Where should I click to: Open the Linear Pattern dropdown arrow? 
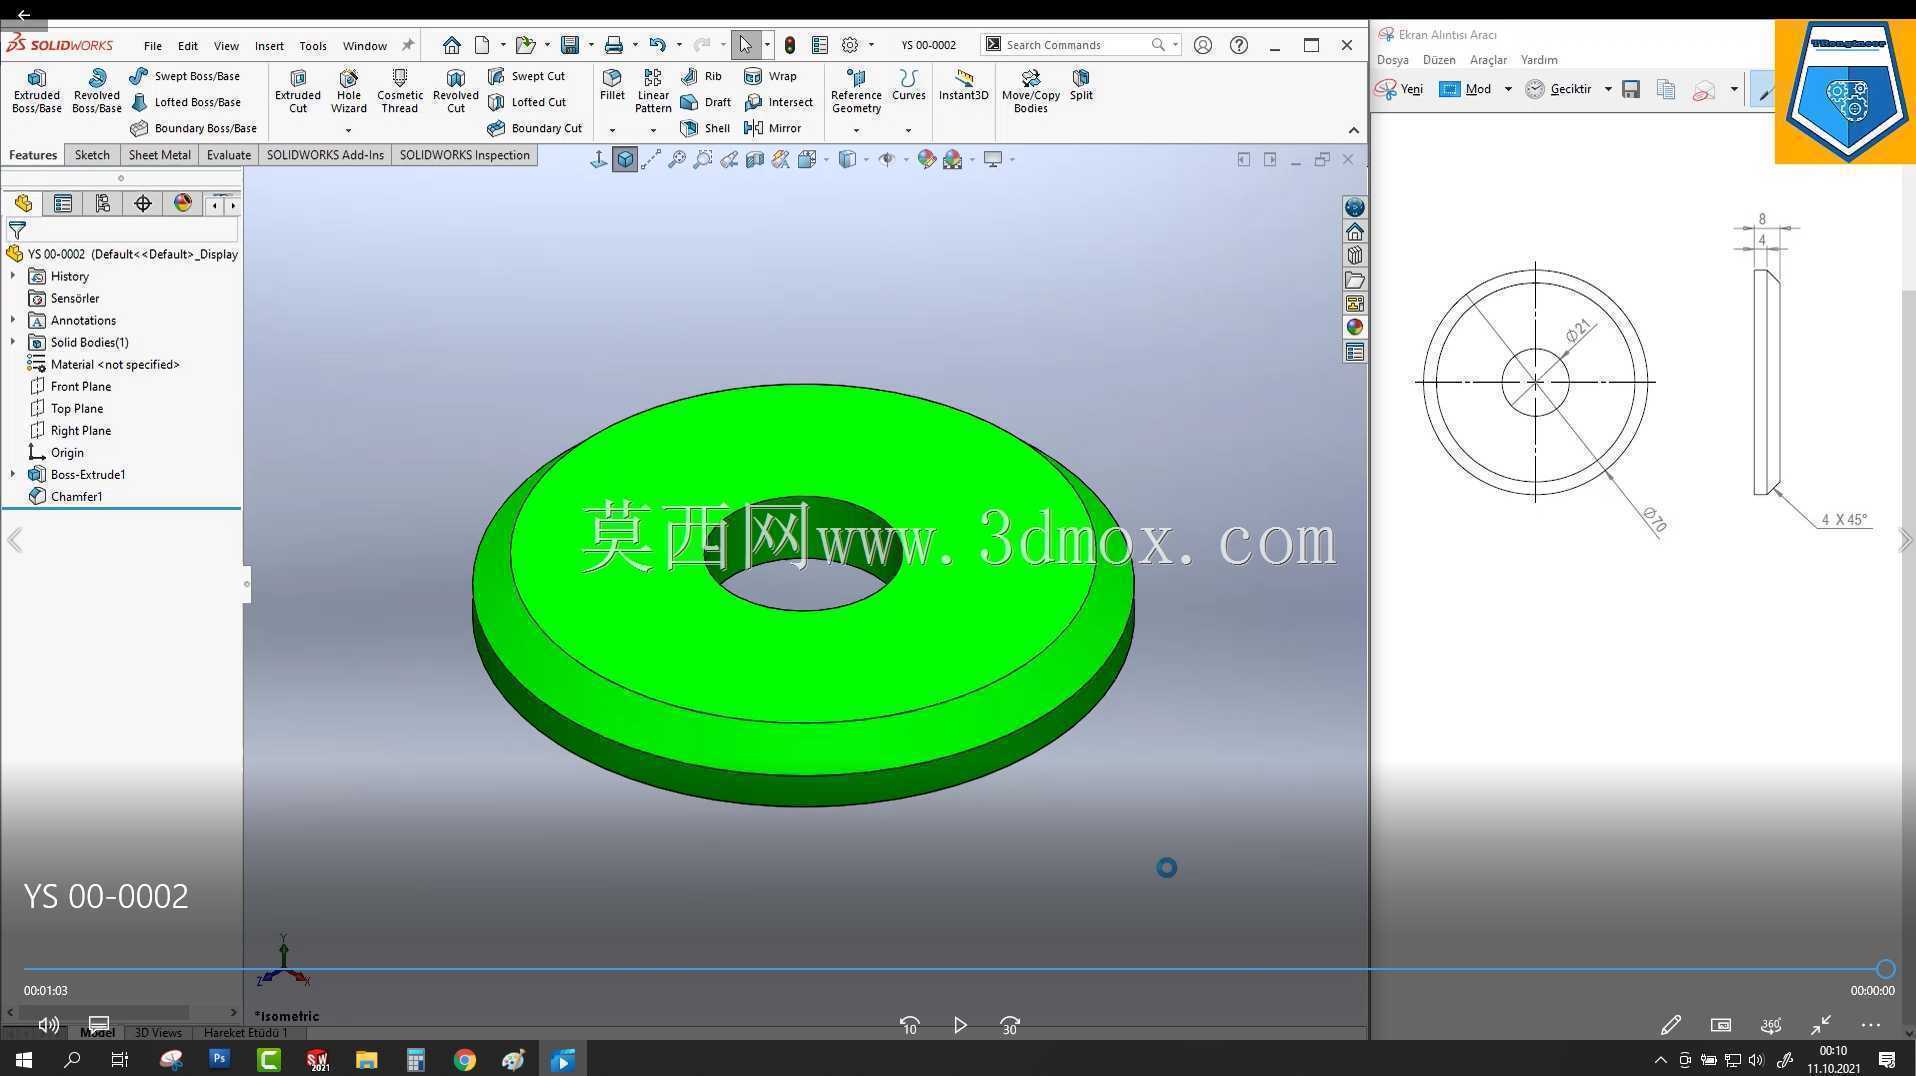[653, 130]
